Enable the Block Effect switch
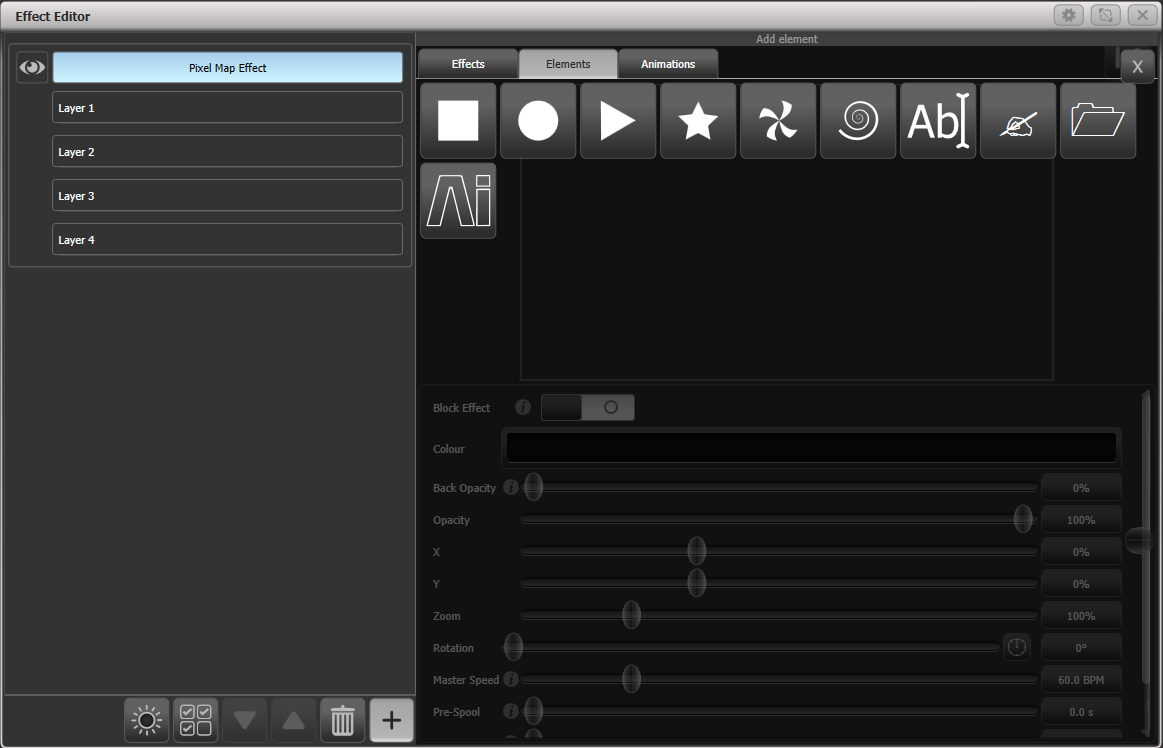This screenshot has width=1163, height=748. pos(587,407)
